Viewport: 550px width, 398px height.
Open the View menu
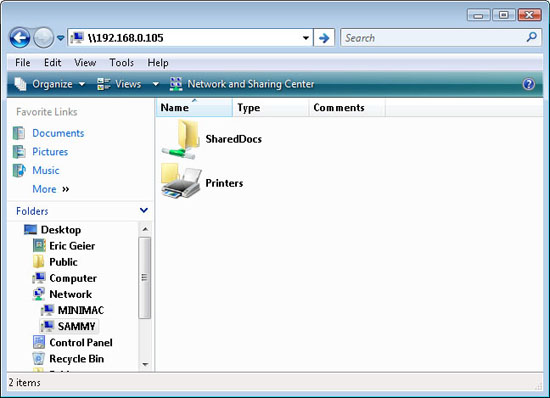(85, 62)
